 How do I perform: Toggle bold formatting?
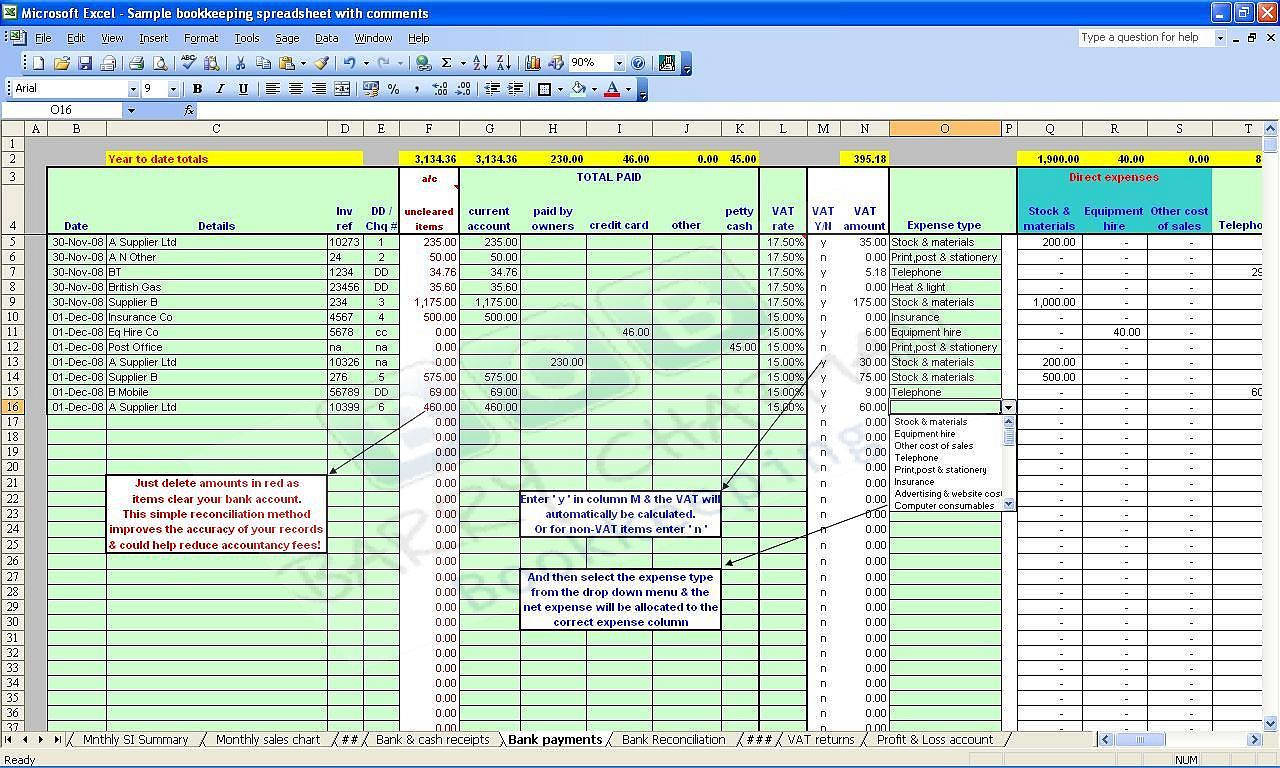pos(196,89)
